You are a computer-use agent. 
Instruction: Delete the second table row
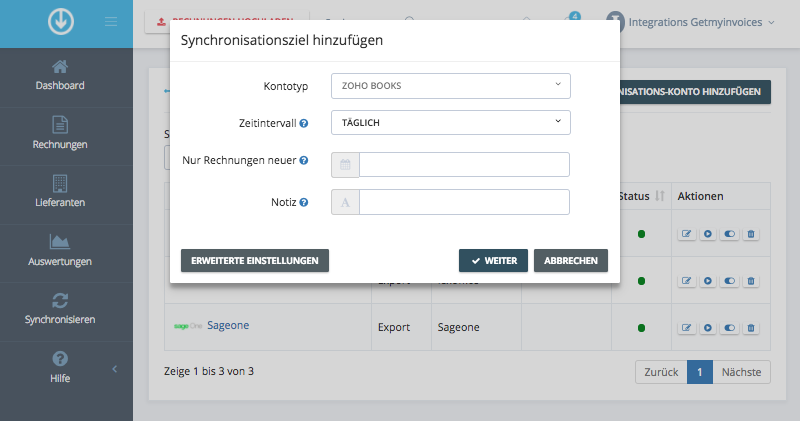(751, 281)
